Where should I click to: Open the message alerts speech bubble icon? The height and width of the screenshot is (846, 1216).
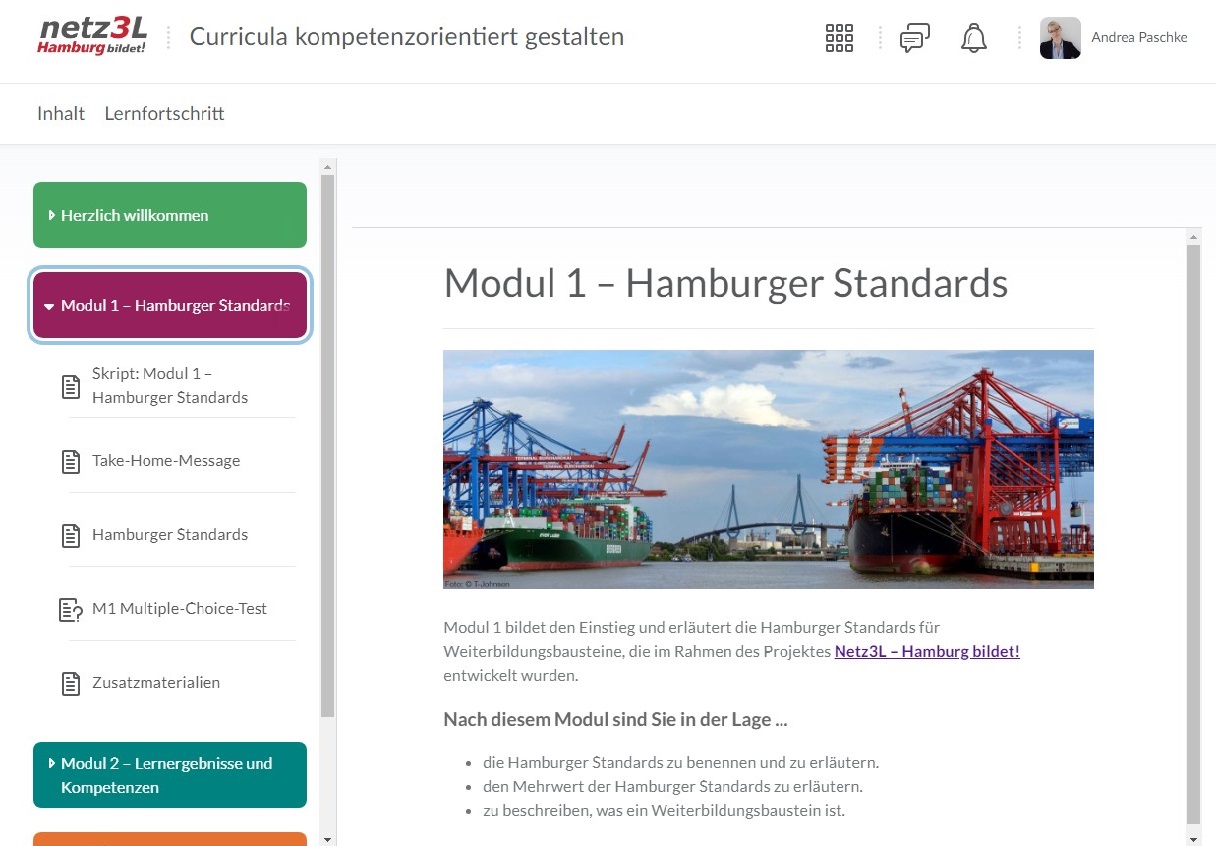click(x=914, y=38)
